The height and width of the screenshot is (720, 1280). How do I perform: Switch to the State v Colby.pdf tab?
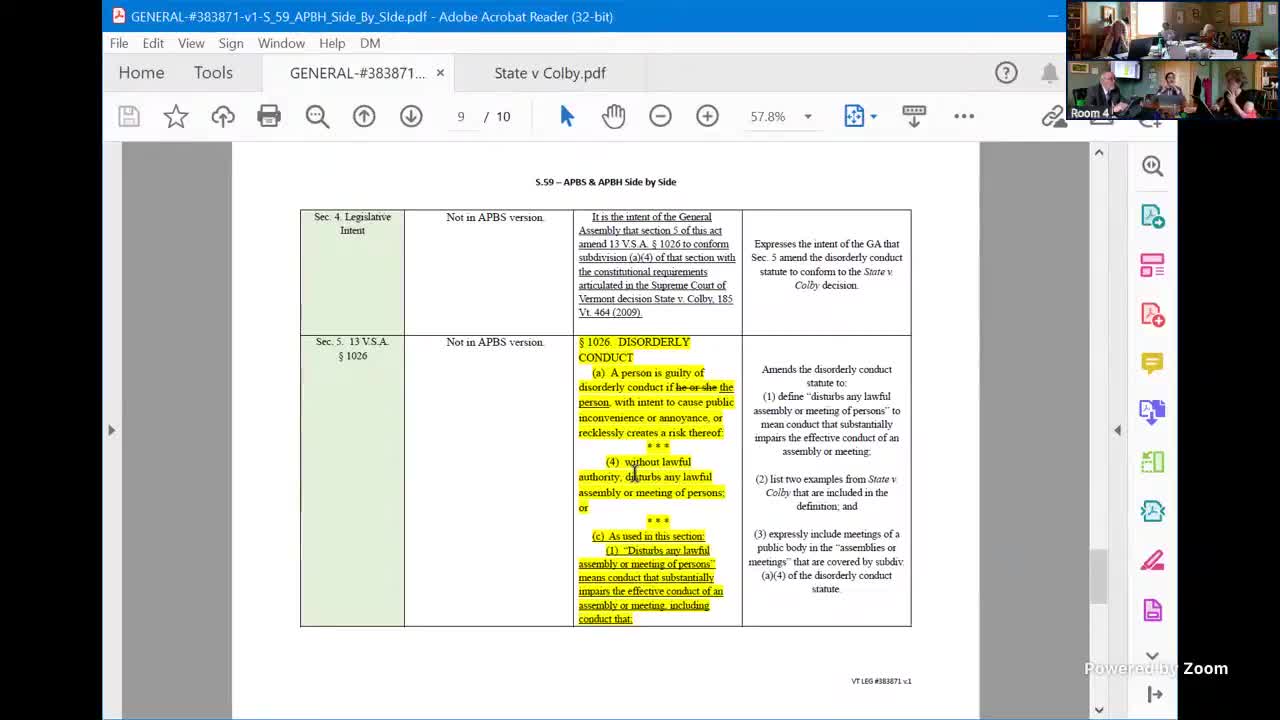(x=550, y=73)
